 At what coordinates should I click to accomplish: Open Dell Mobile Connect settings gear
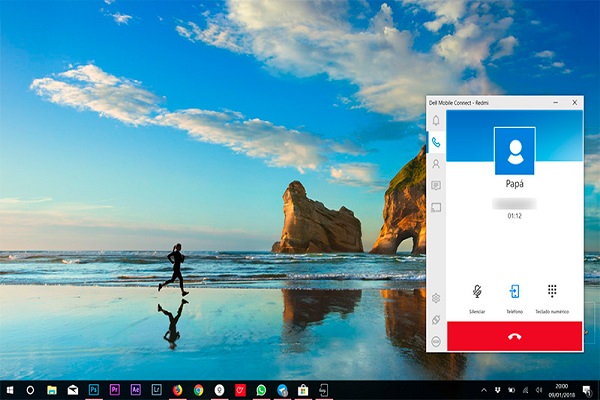click(436, 298)
